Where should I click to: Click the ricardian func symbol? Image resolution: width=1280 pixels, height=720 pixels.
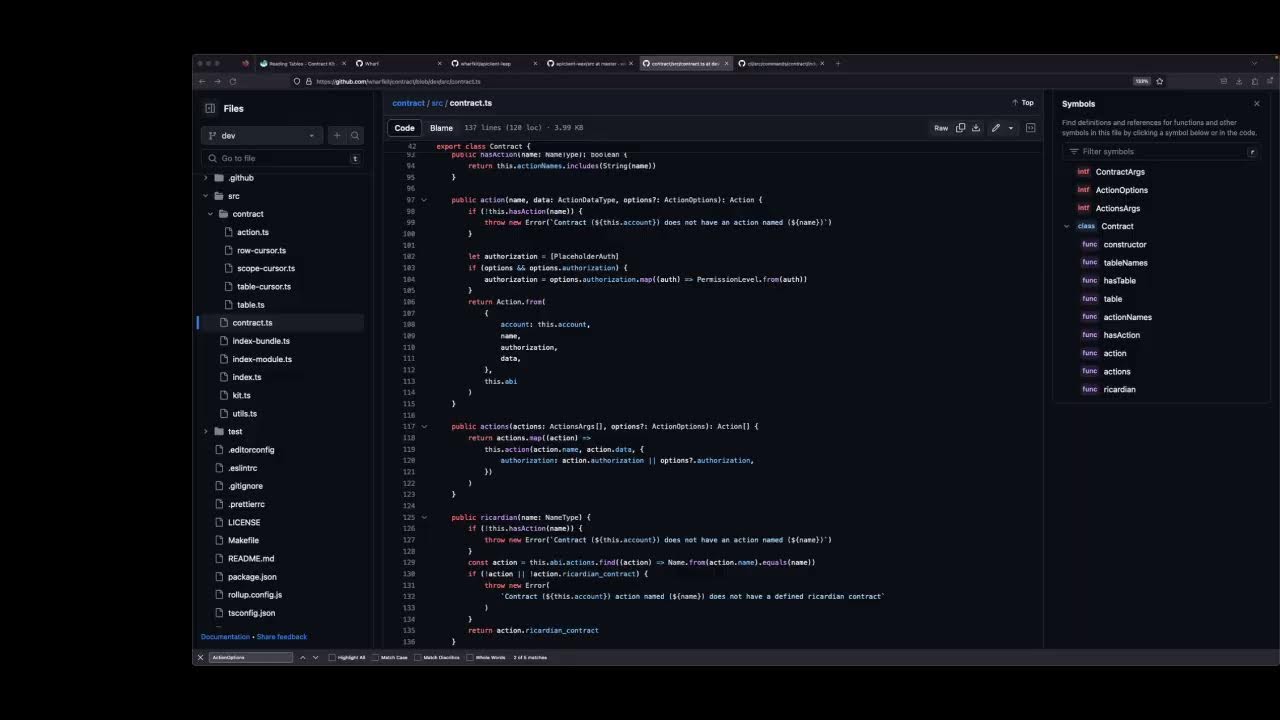pos(1120,389)
